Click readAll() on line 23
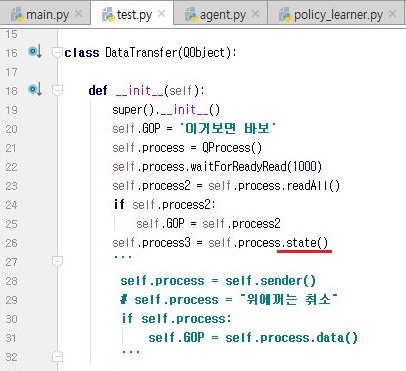The image size is (406, 371). (x=313, y=186)
